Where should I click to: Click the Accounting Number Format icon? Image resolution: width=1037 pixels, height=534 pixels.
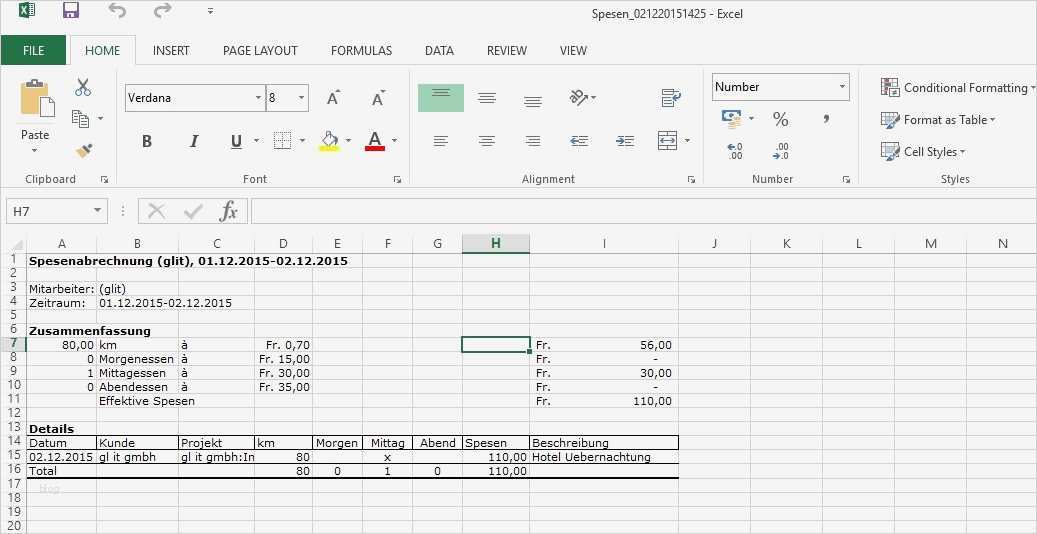coord(731,118)
